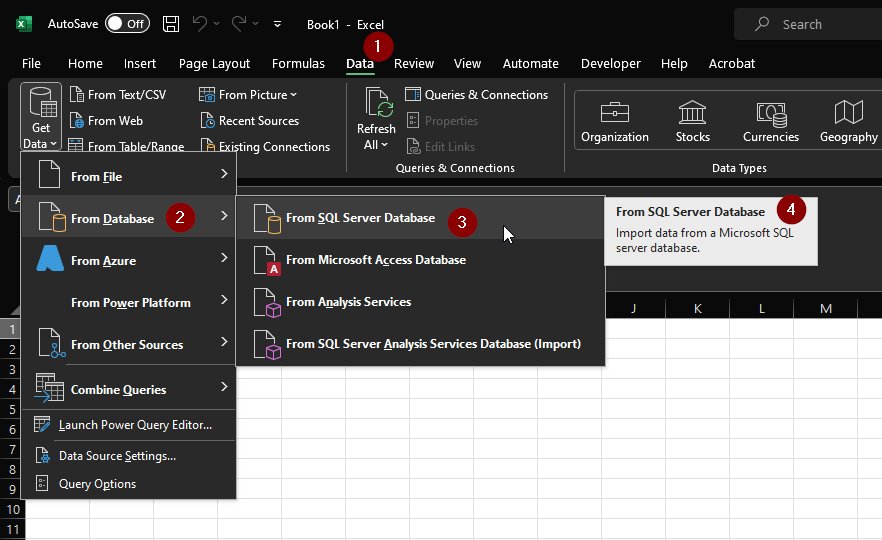Click Queries & Connections pane button
The image size is (882, 540).
[x=477, y=94]
